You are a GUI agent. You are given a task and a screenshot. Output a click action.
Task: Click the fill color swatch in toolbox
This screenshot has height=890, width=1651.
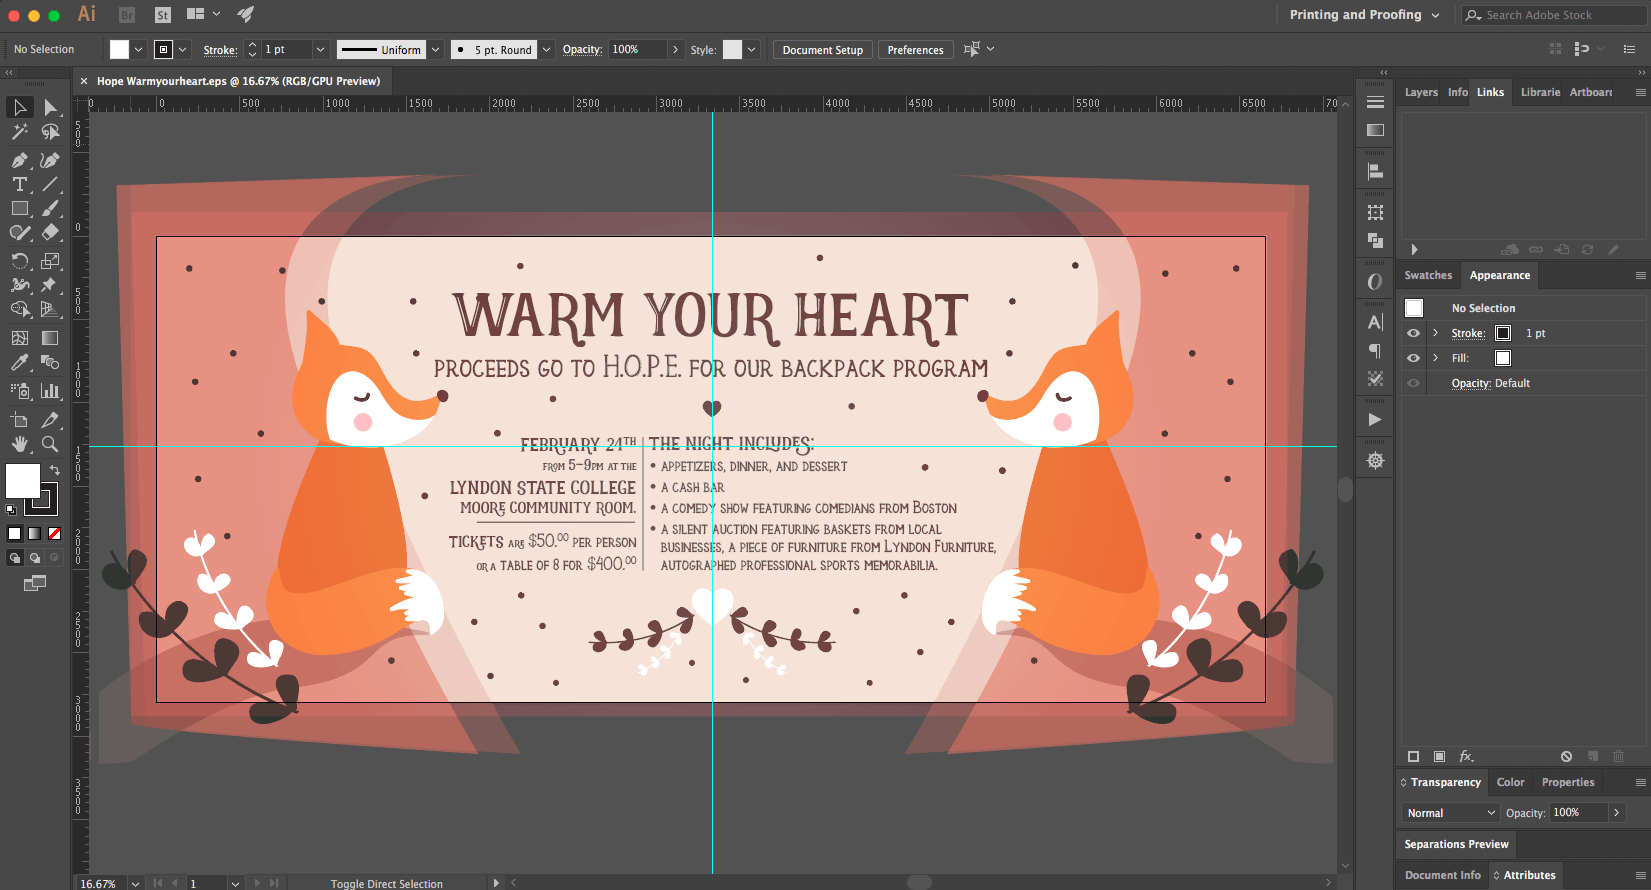(22, 481)
